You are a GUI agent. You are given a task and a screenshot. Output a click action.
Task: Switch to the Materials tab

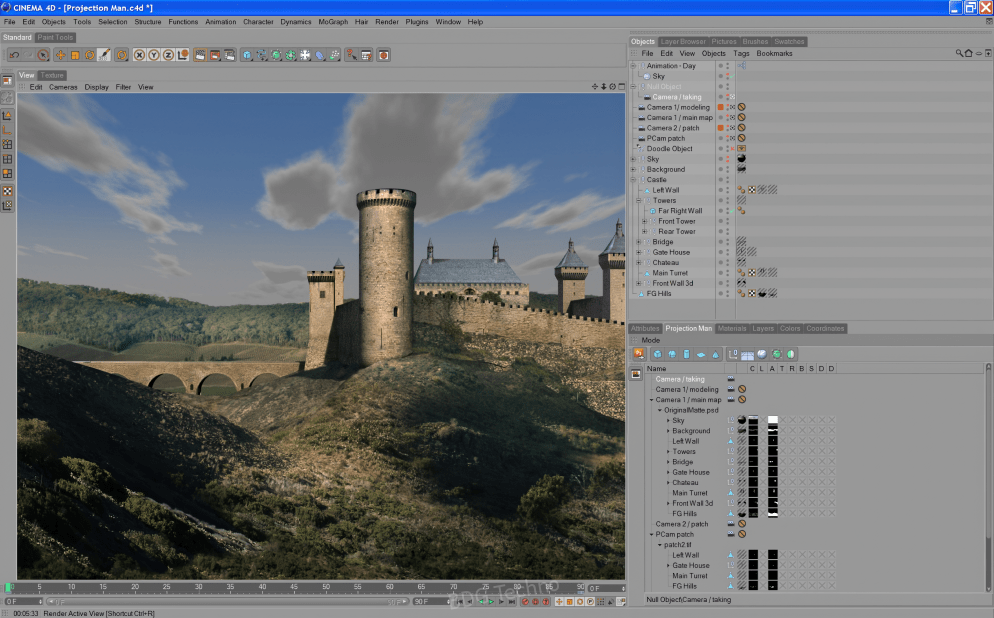pos(732,328)
